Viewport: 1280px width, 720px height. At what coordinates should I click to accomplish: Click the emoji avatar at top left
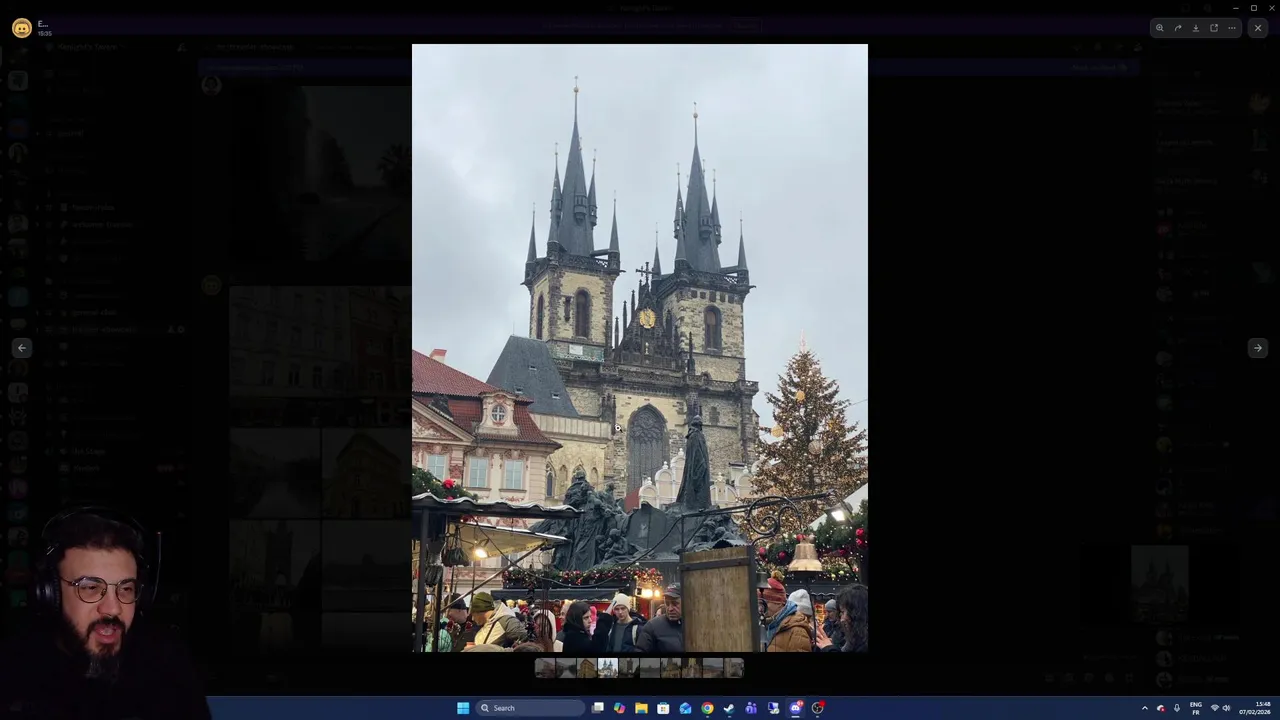tap(21, 28)
